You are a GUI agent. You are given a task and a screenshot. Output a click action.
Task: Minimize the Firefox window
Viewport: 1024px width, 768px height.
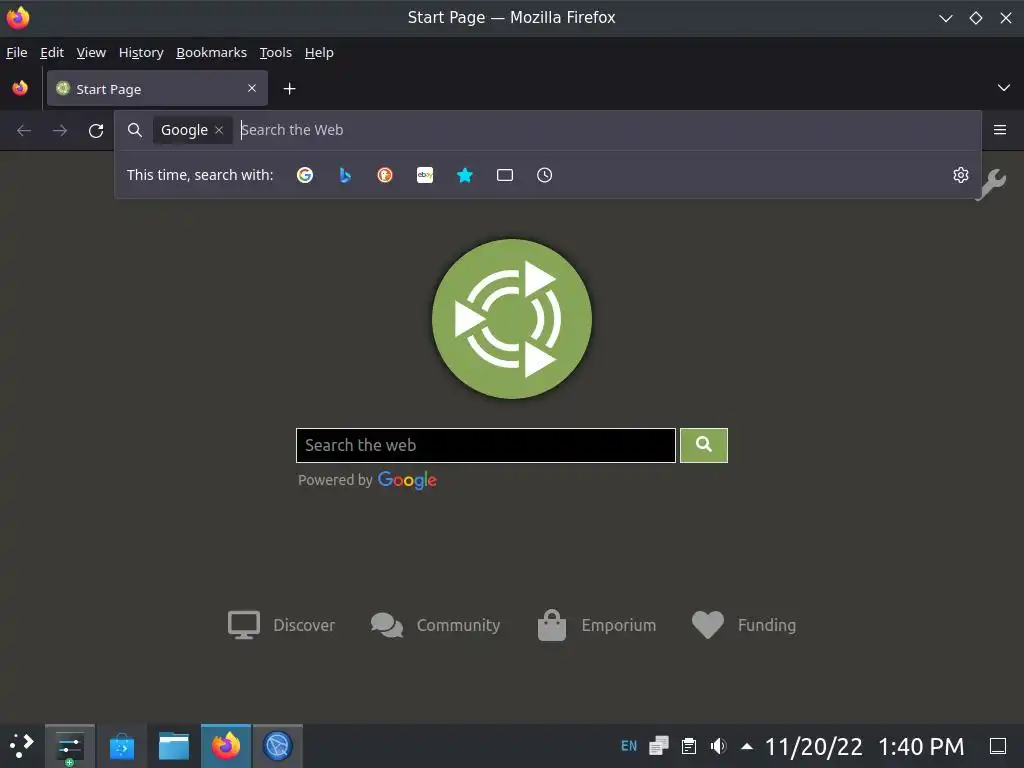945,18
